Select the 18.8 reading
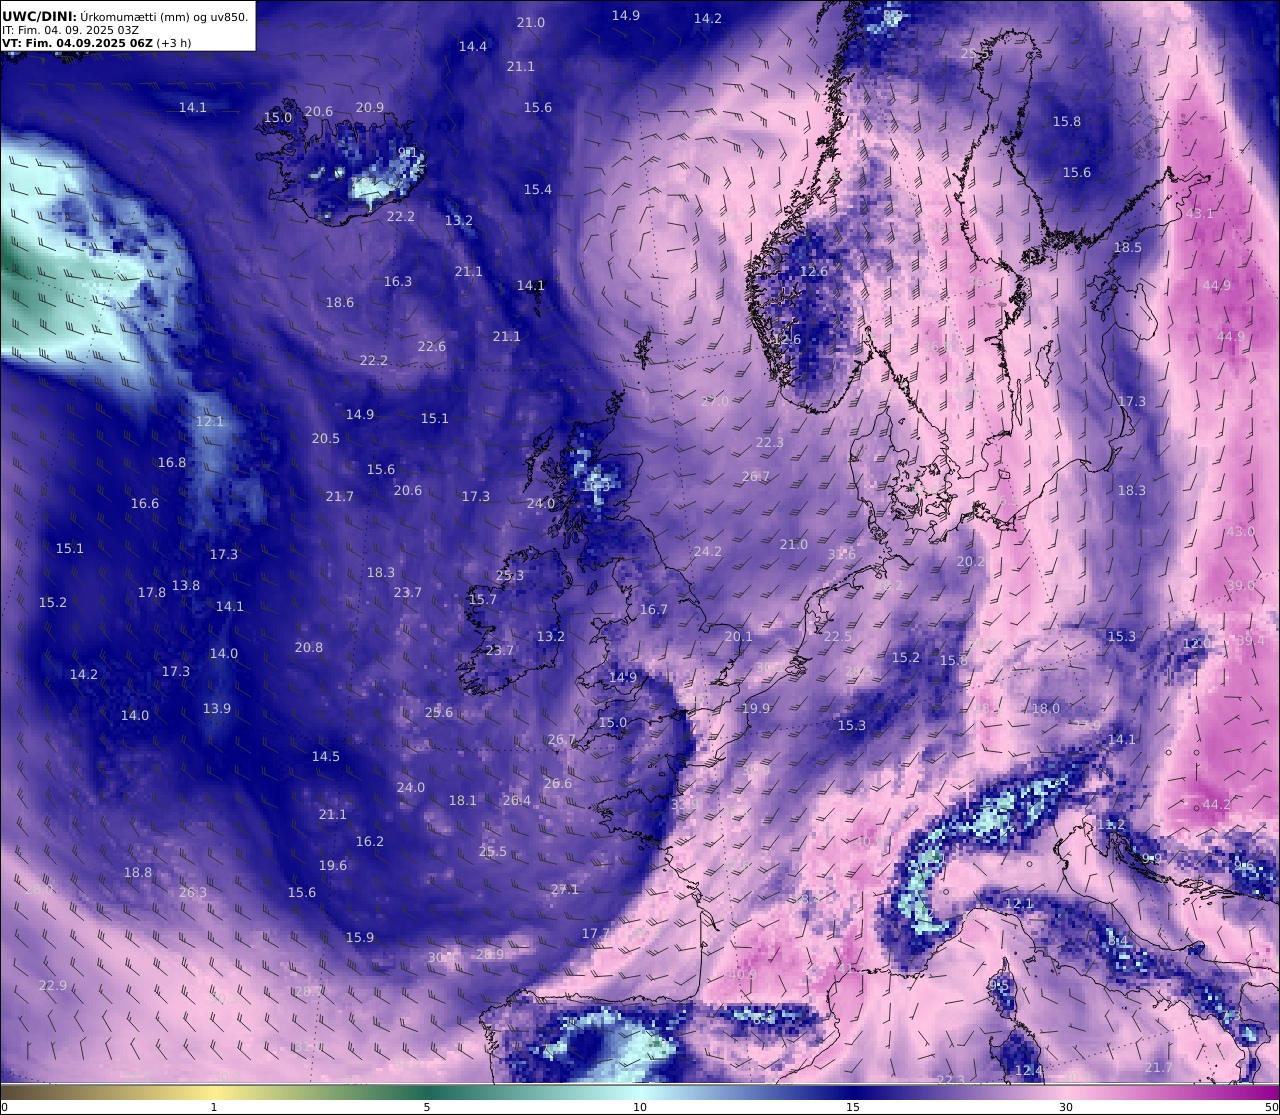 pos(138,873)
